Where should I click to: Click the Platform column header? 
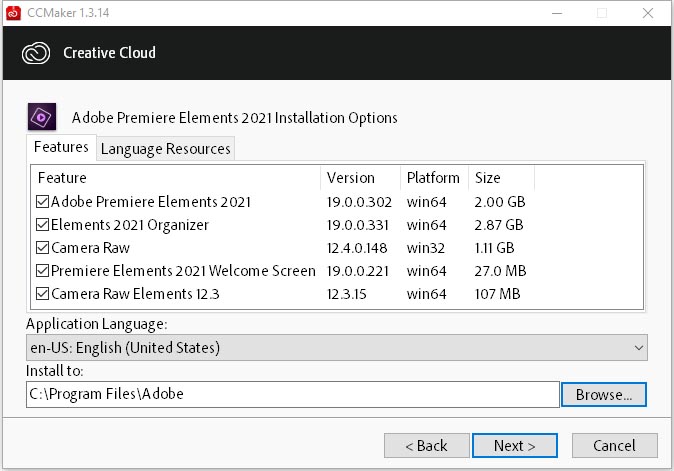(x=434, y=178)
